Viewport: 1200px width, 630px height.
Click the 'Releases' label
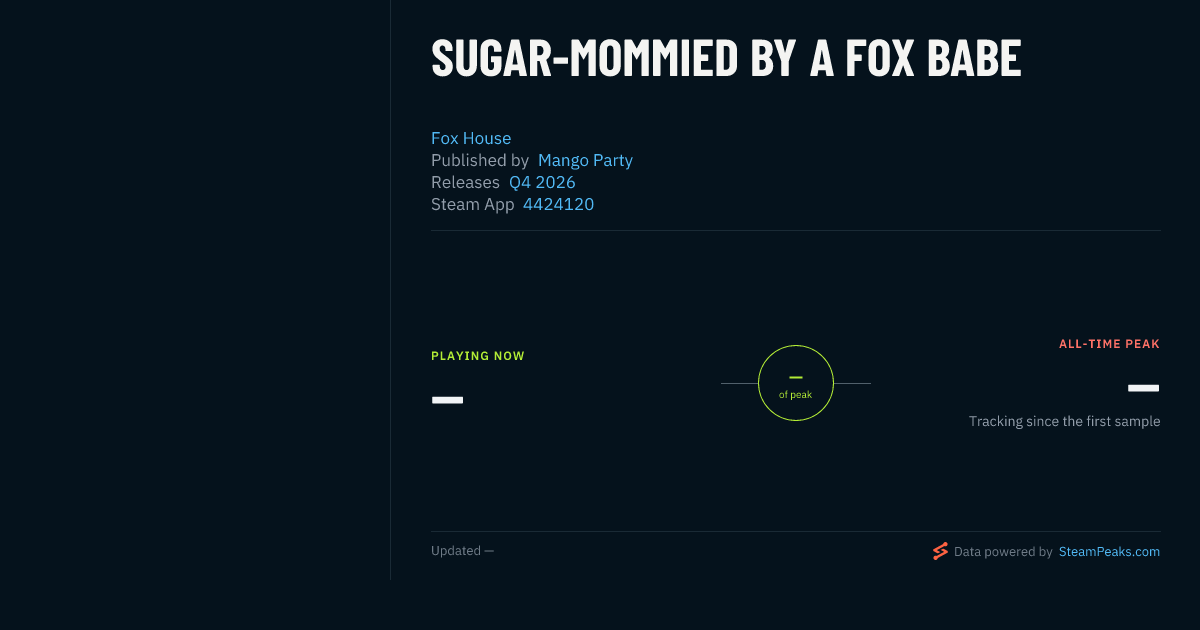pos(465,182)
